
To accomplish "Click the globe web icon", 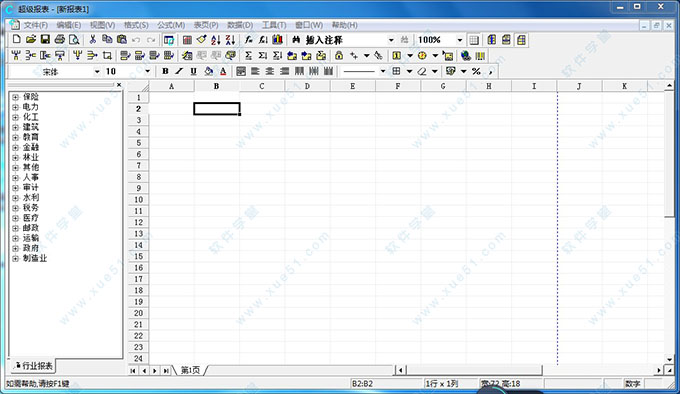I will (466, 55).
